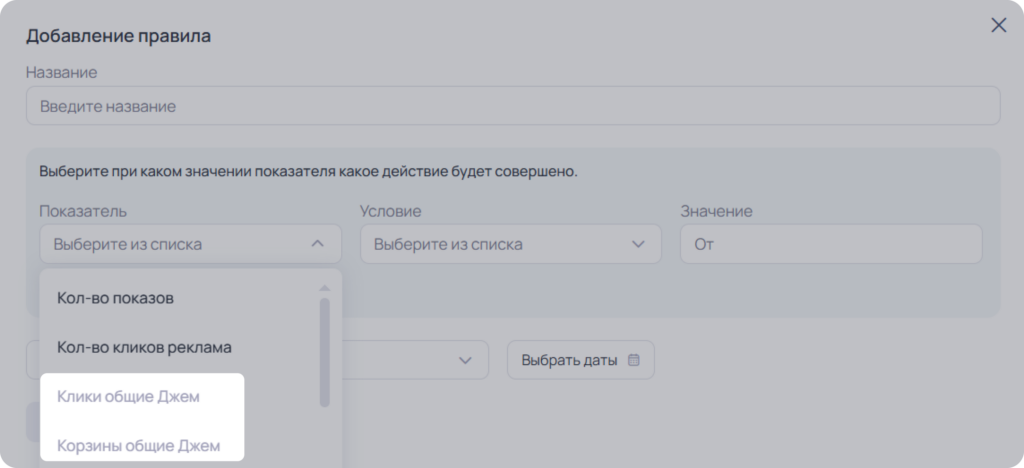Click the Введите название input field
The width and height of the screenshot is (1024, 468).
click(513, 106)
